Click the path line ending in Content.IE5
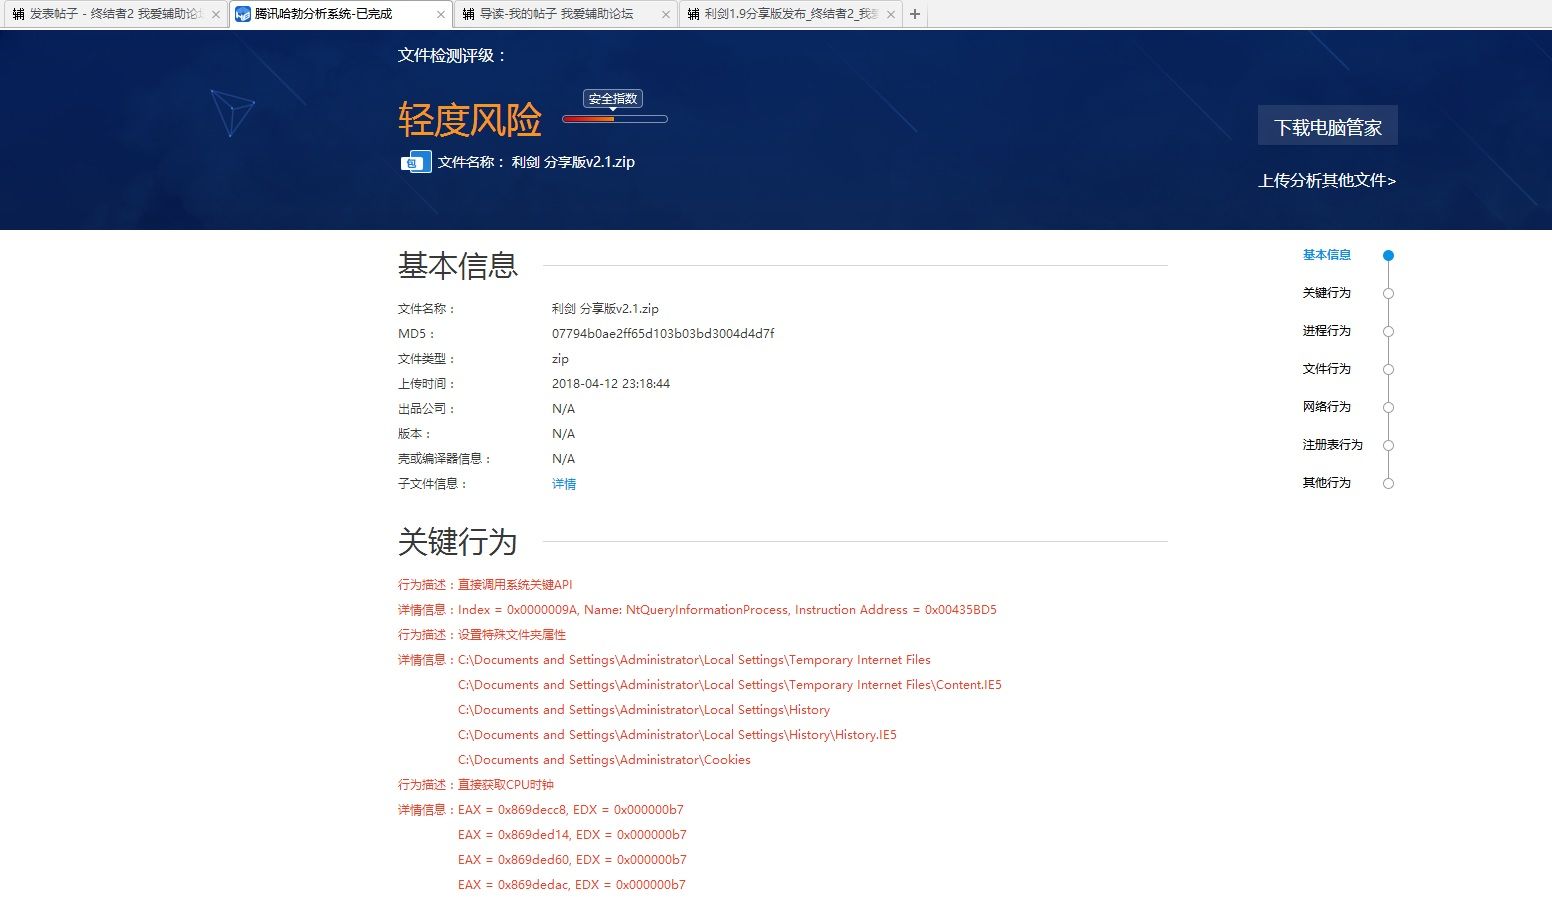 (730, 685)
